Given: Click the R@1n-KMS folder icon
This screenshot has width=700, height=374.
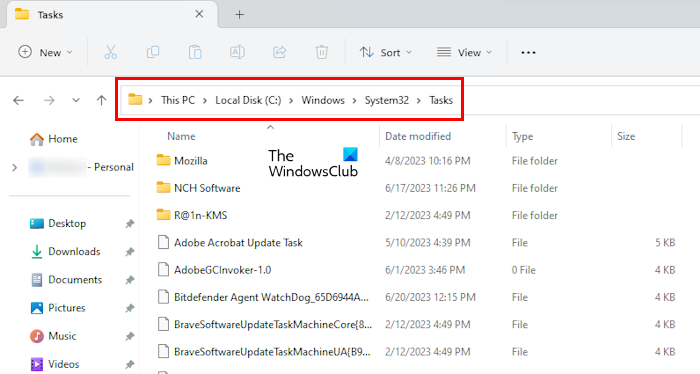Looking at the screenshot, I should (163, 214).
